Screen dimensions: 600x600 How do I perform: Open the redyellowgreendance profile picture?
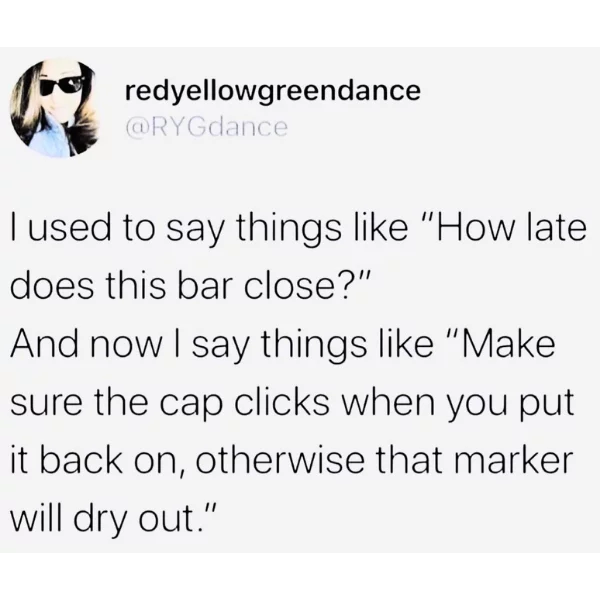(54, 108)
